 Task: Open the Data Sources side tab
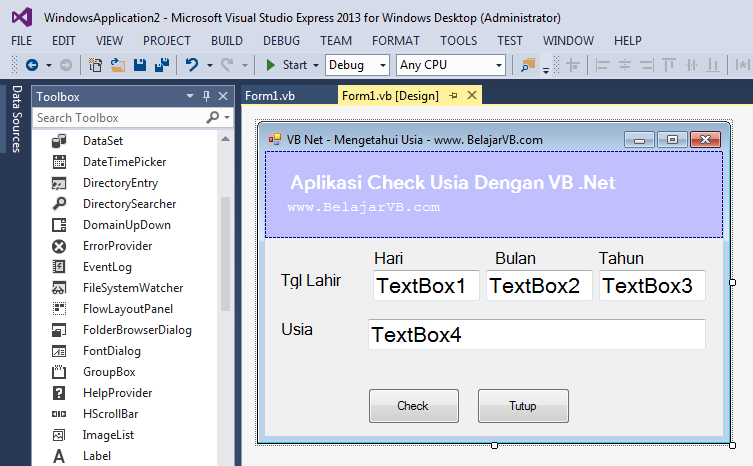click(x=17, y=119)
